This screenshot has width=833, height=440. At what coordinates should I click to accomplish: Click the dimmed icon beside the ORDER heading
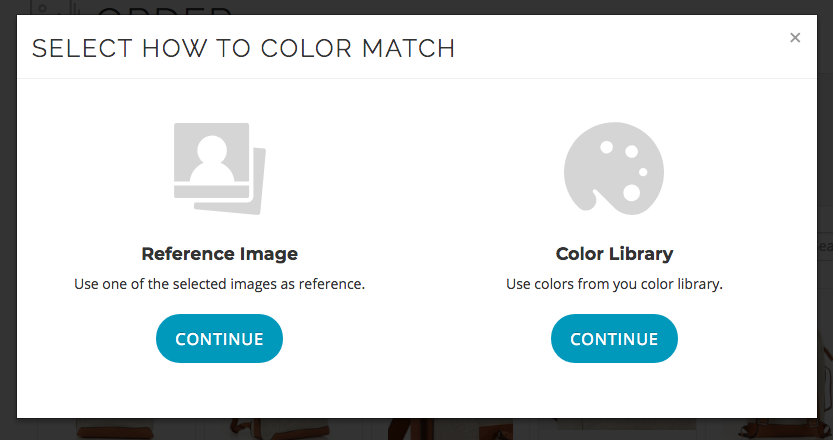tap(58, 8)
